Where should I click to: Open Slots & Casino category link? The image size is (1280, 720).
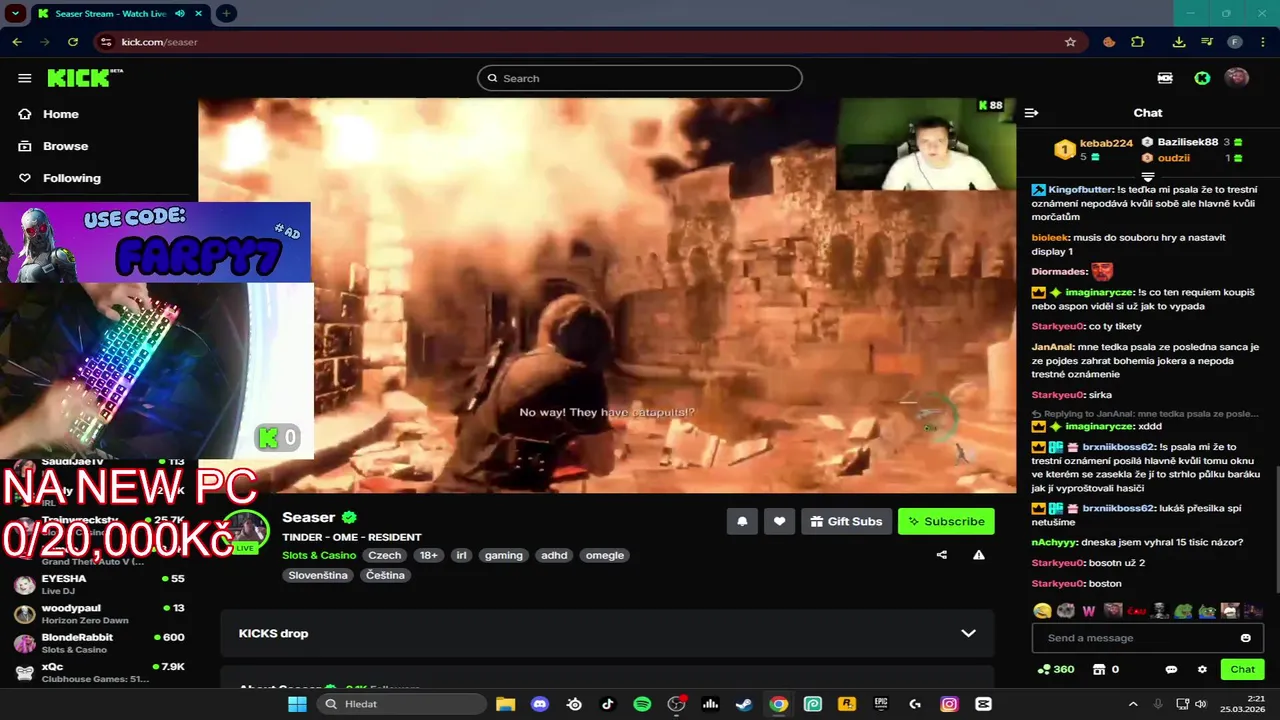pos(319,555)
